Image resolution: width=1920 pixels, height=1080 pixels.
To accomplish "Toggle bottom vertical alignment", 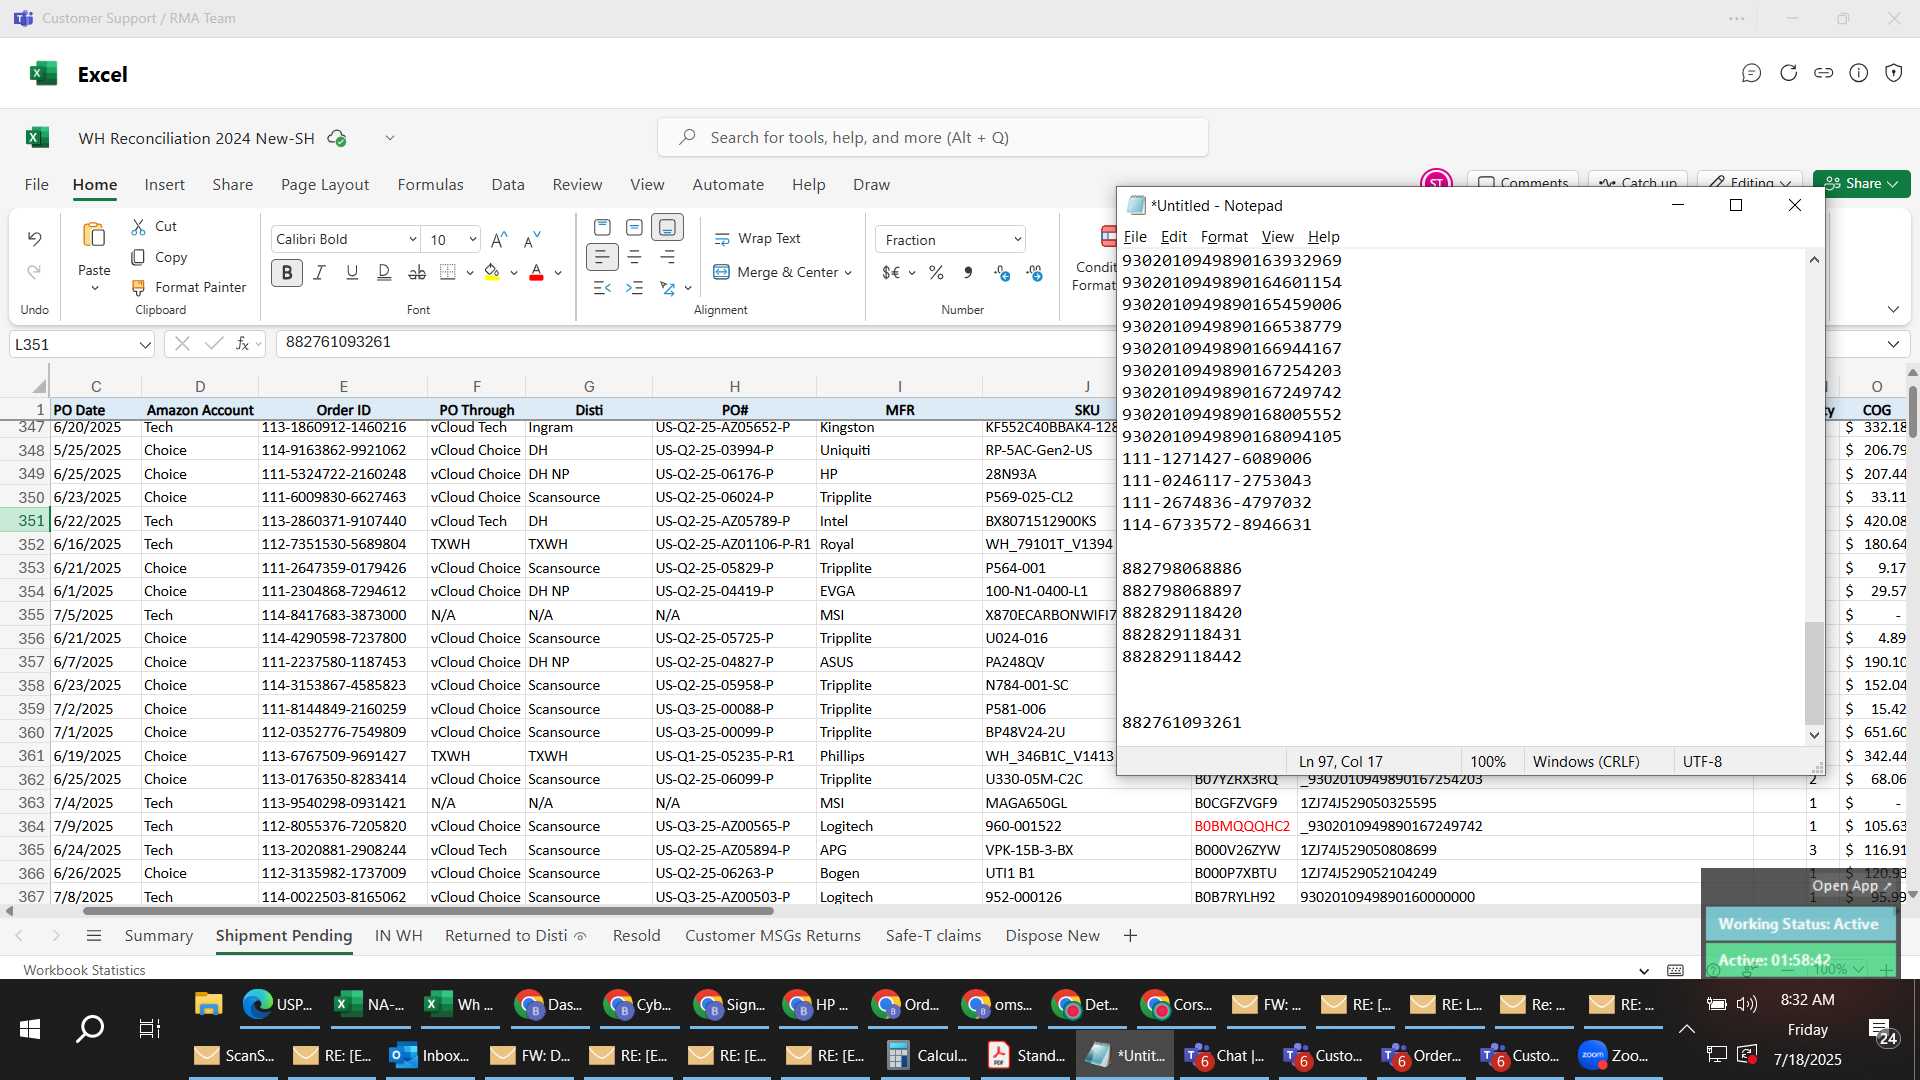I will pos(667,228).
